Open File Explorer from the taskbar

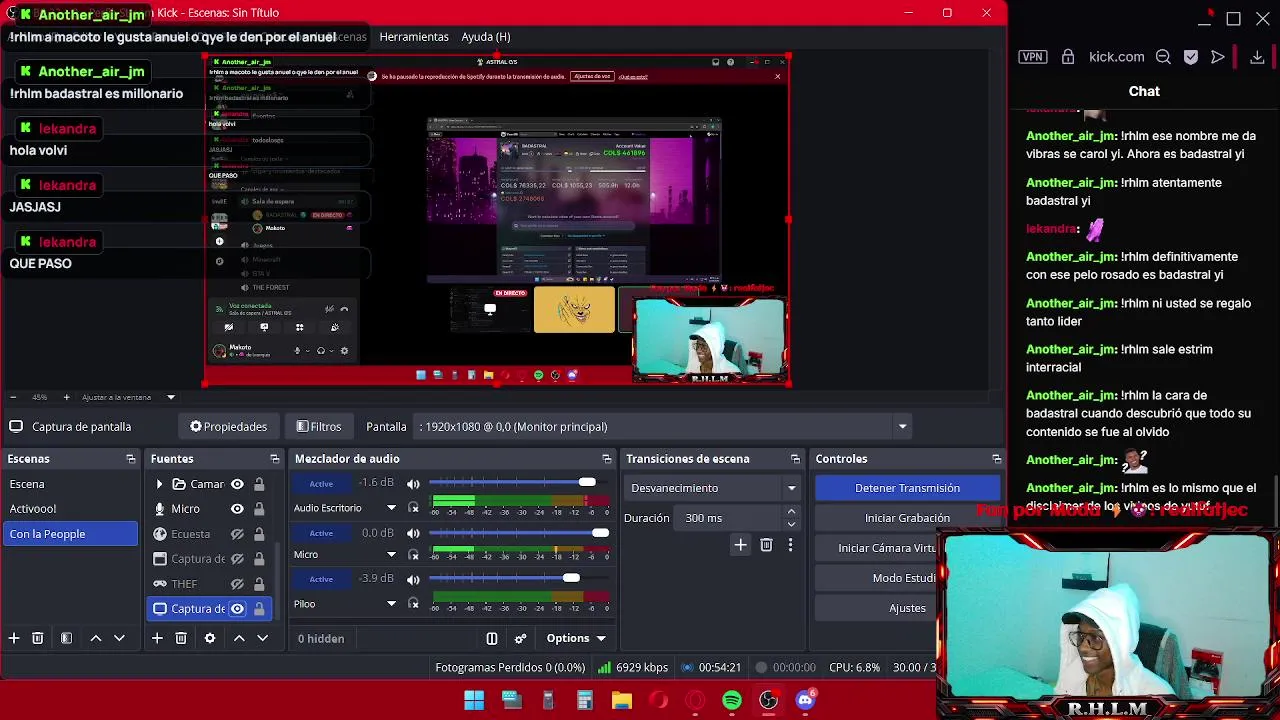[622, 700]
